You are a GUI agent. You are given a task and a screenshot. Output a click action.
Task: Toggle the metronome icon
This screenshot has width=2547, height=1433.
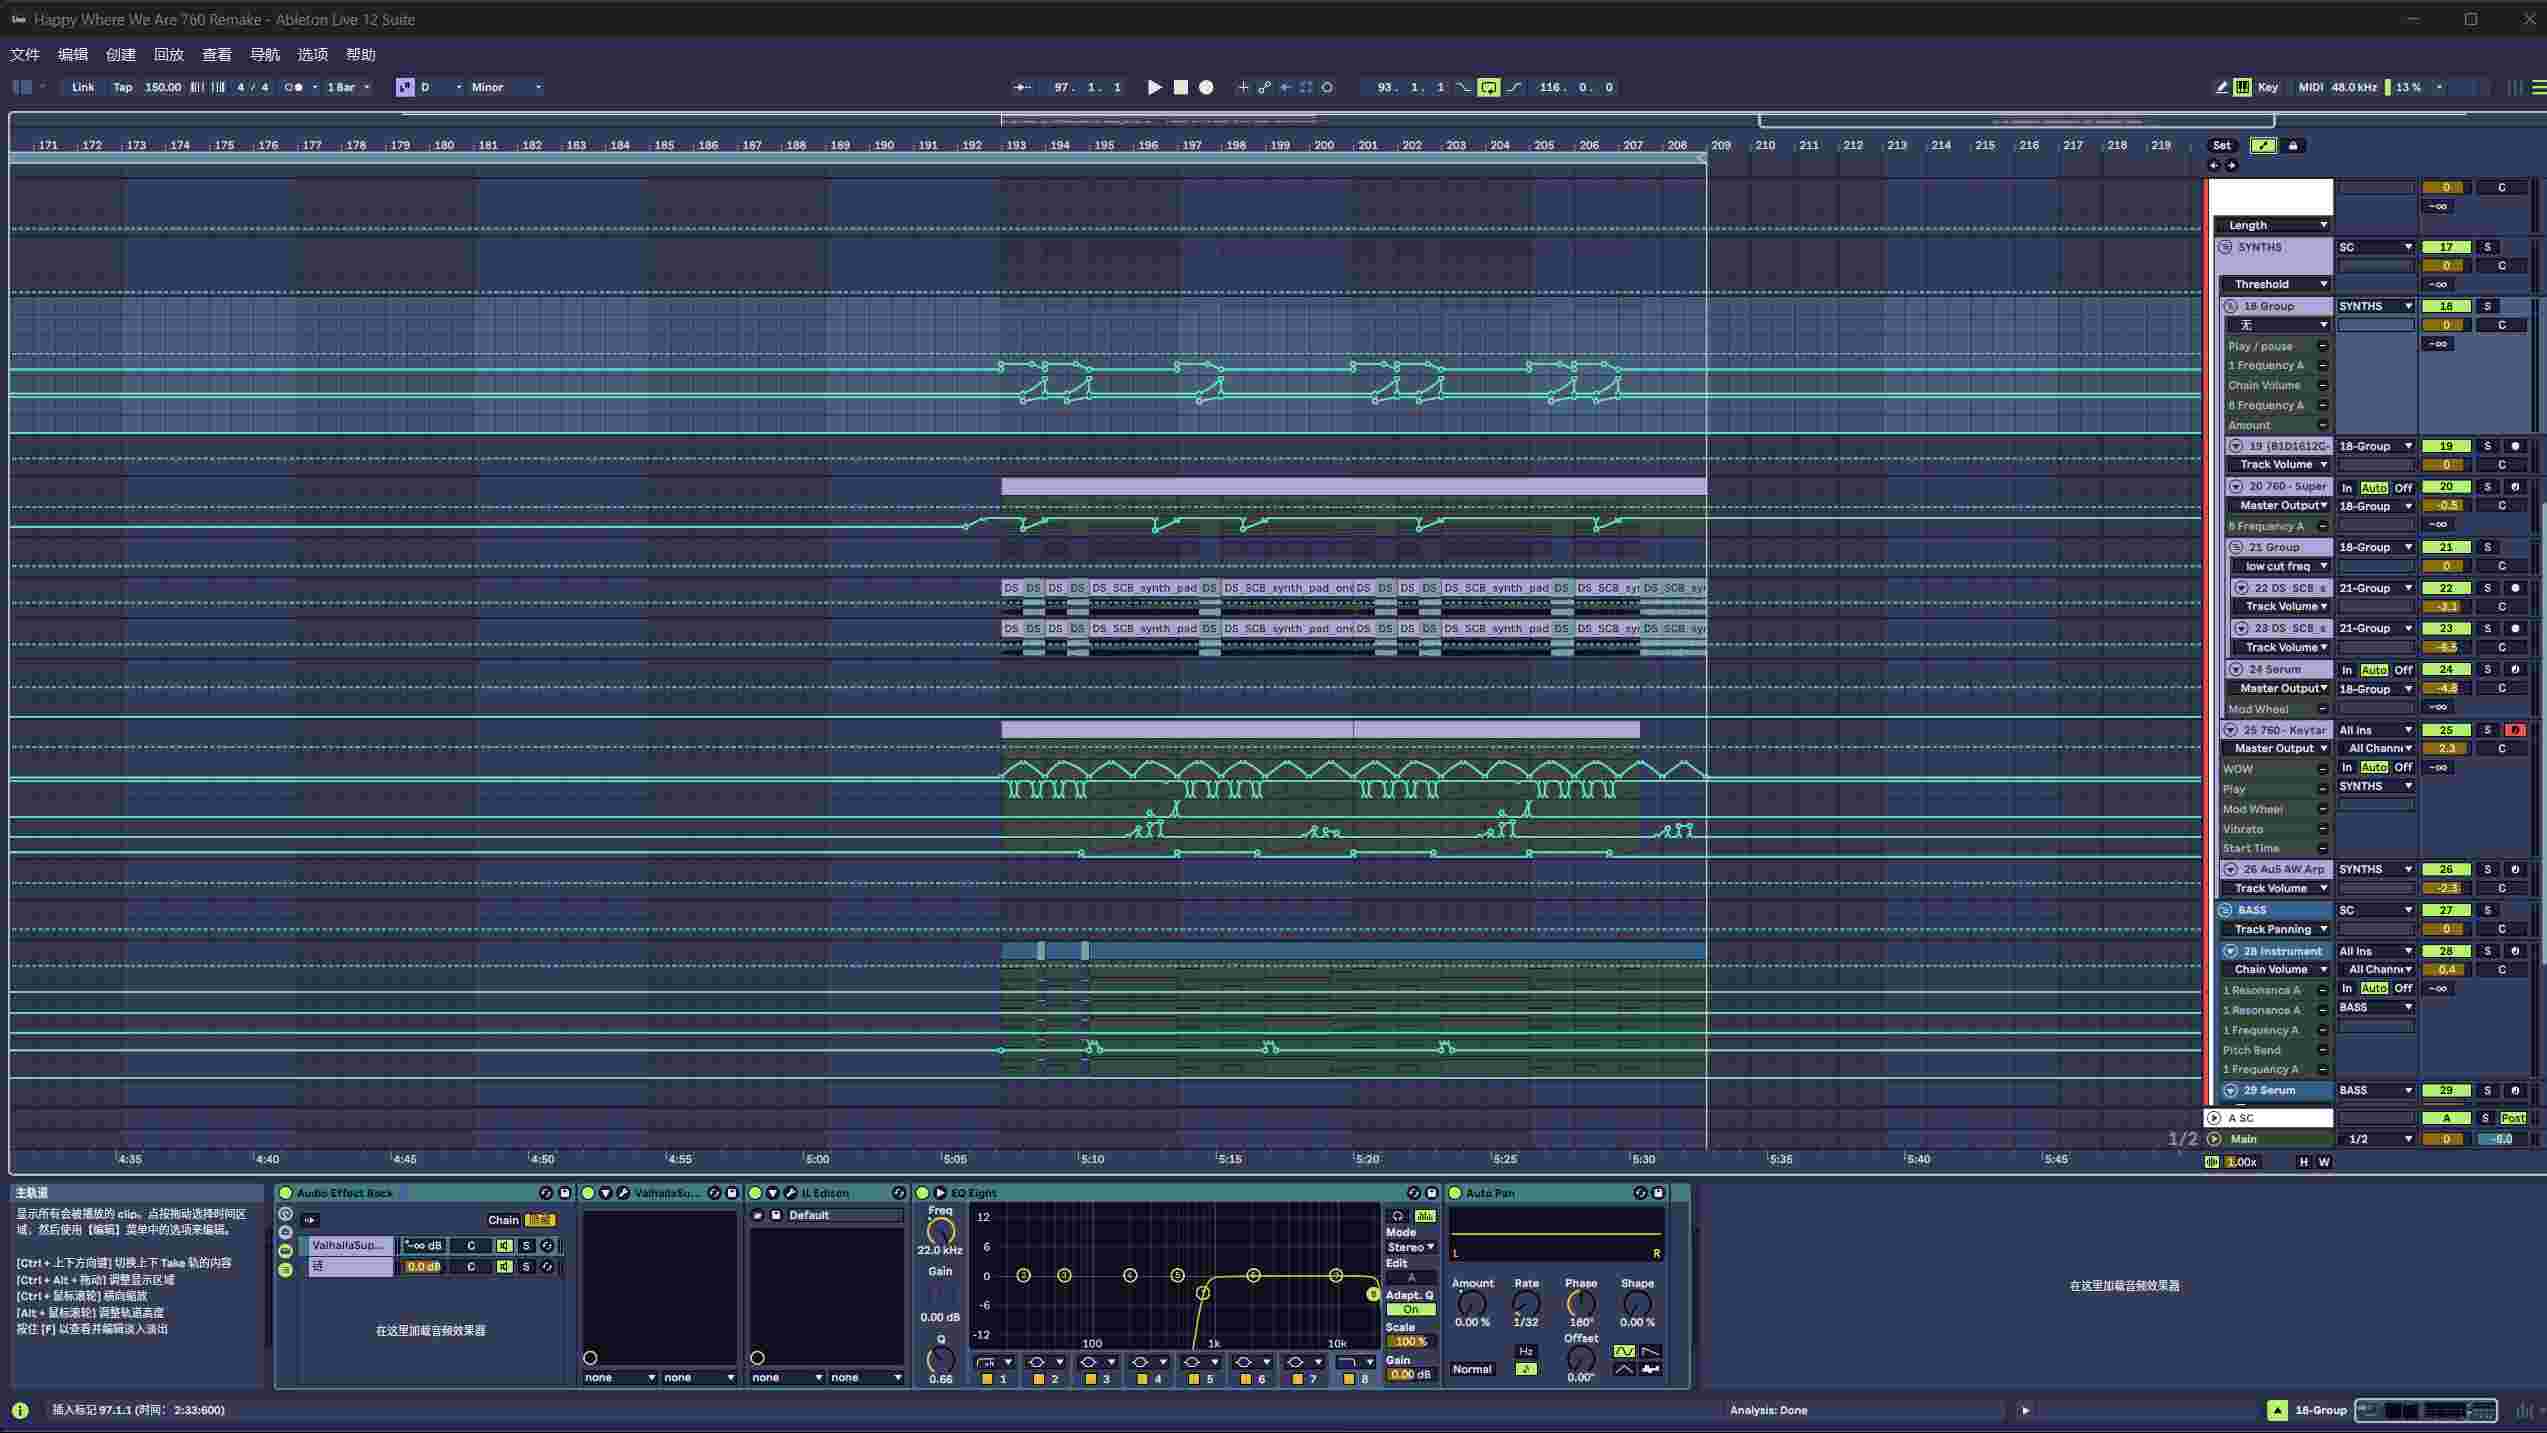coord(294,87)
